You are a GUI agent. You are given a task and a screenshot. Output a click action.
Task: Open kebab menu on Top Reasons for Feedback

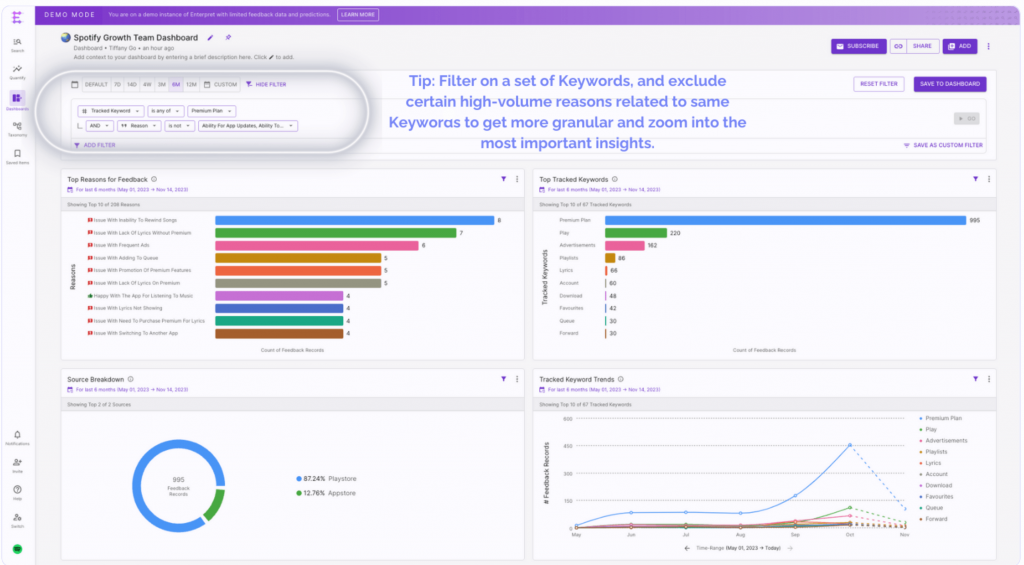point(516,179)
